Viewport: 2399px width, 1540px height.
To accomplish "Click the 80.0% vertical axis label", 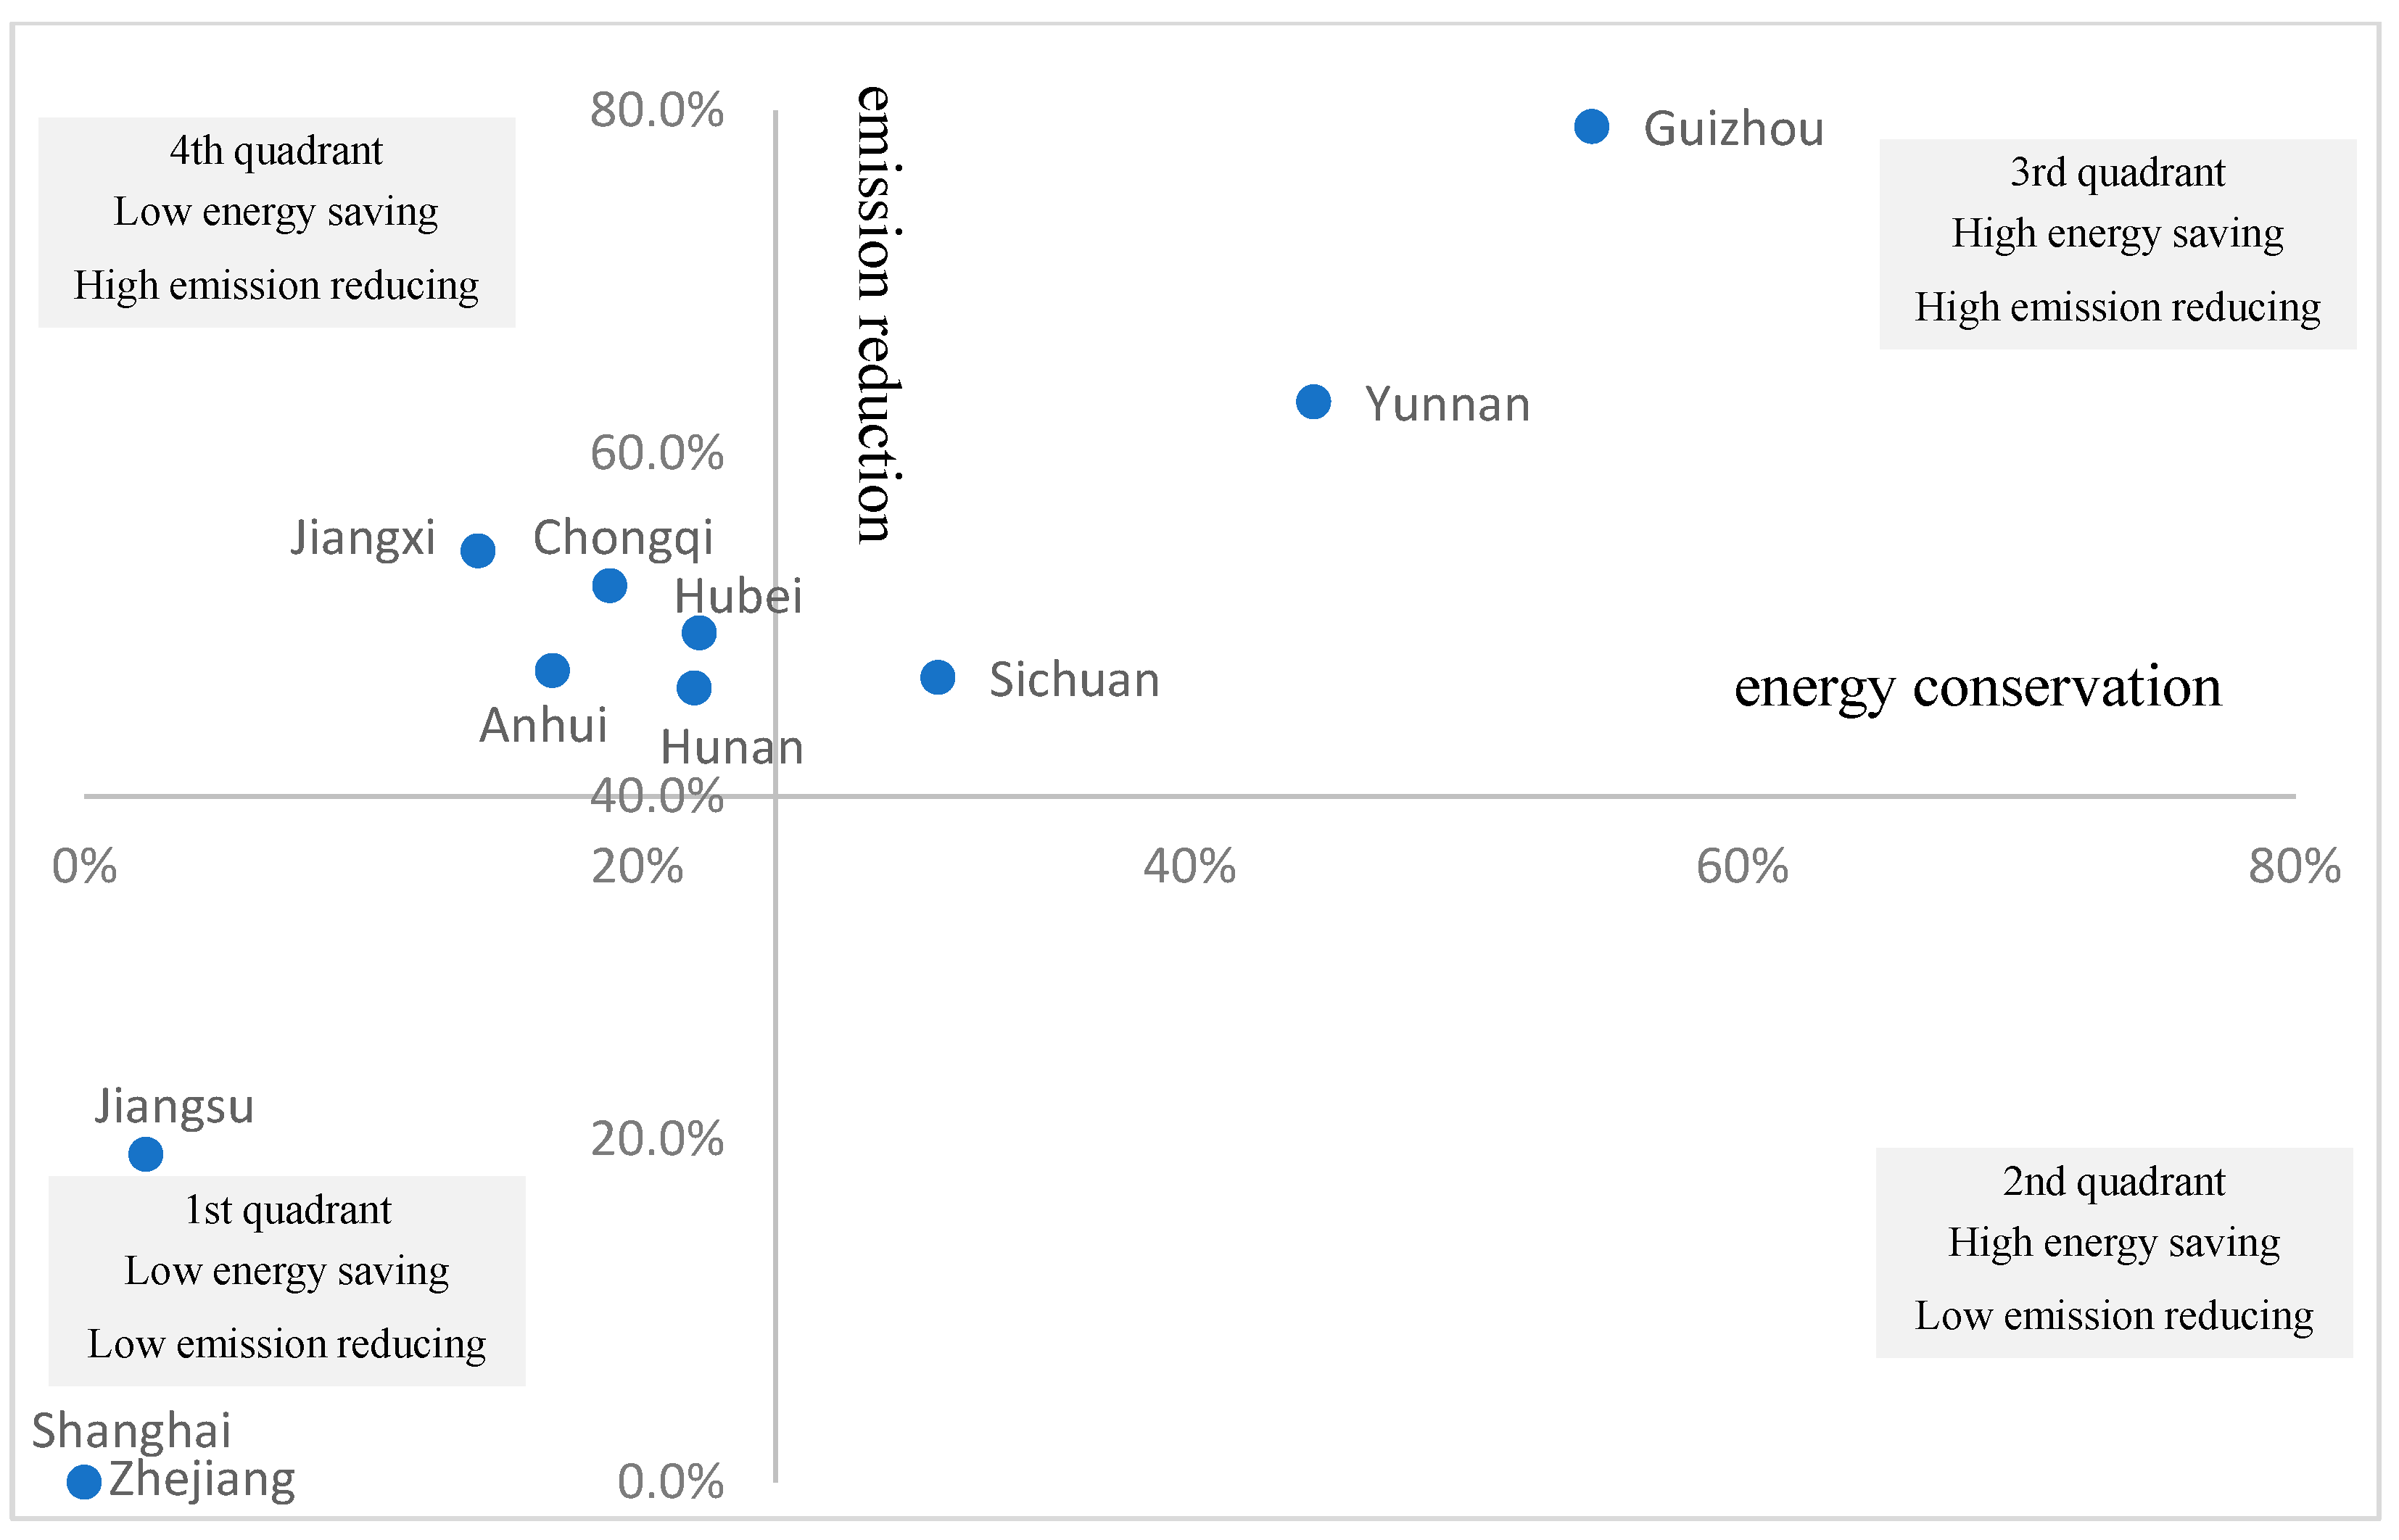I will (x=656, y=110).
